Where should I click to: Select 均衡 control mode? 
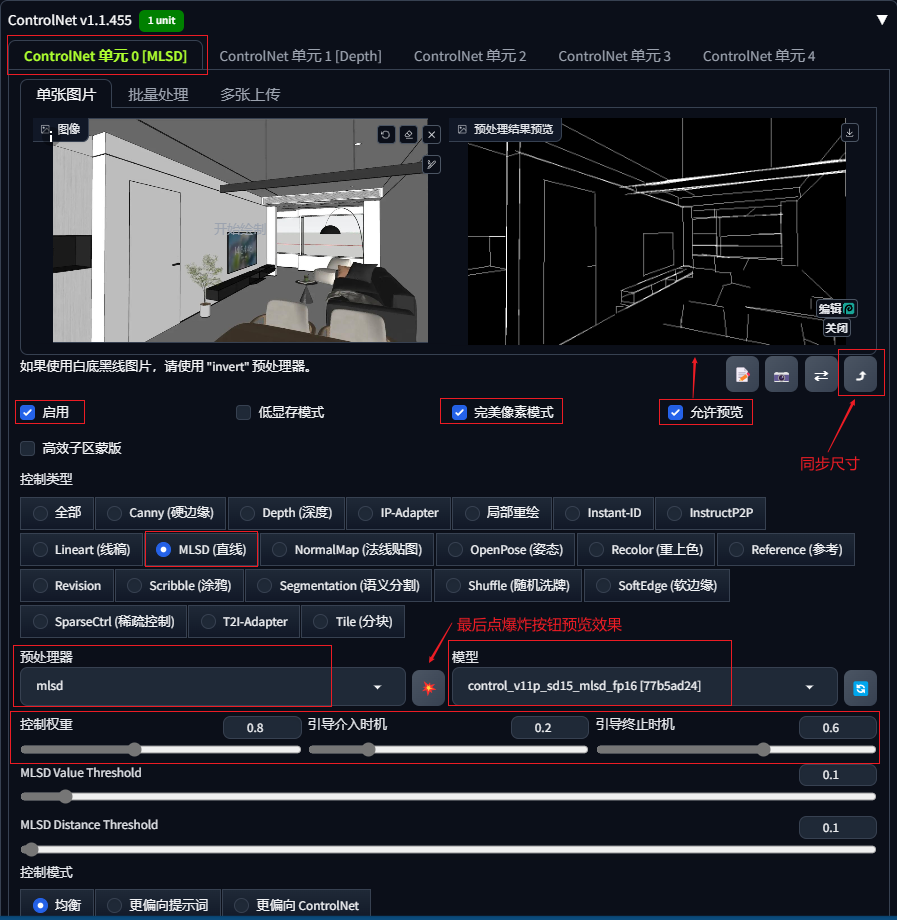point(57,905)
